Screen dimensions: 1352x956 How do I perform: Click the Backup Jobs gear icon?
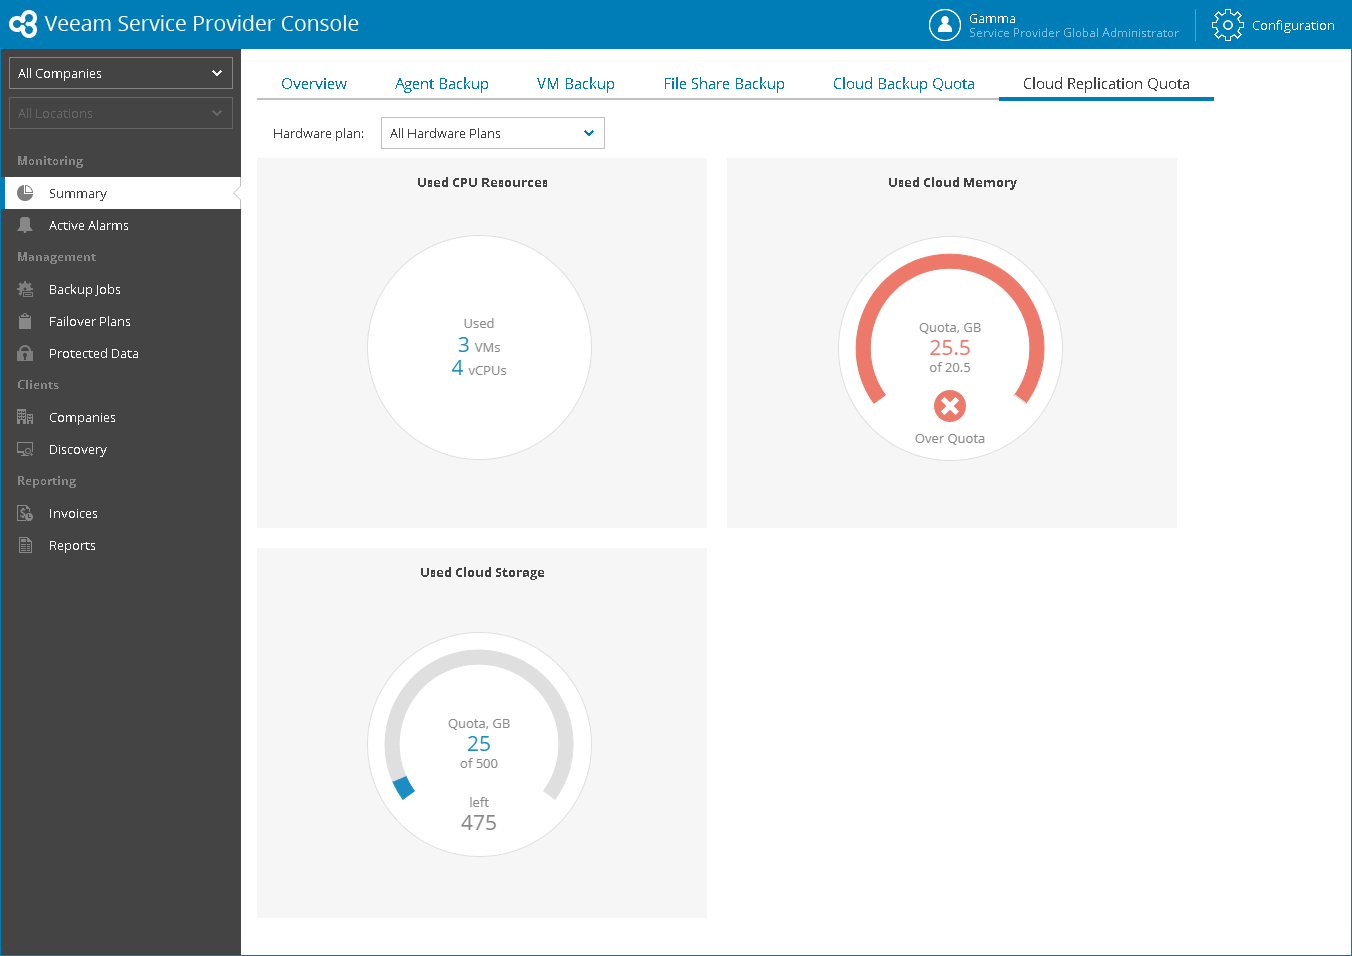coord(25,289)
